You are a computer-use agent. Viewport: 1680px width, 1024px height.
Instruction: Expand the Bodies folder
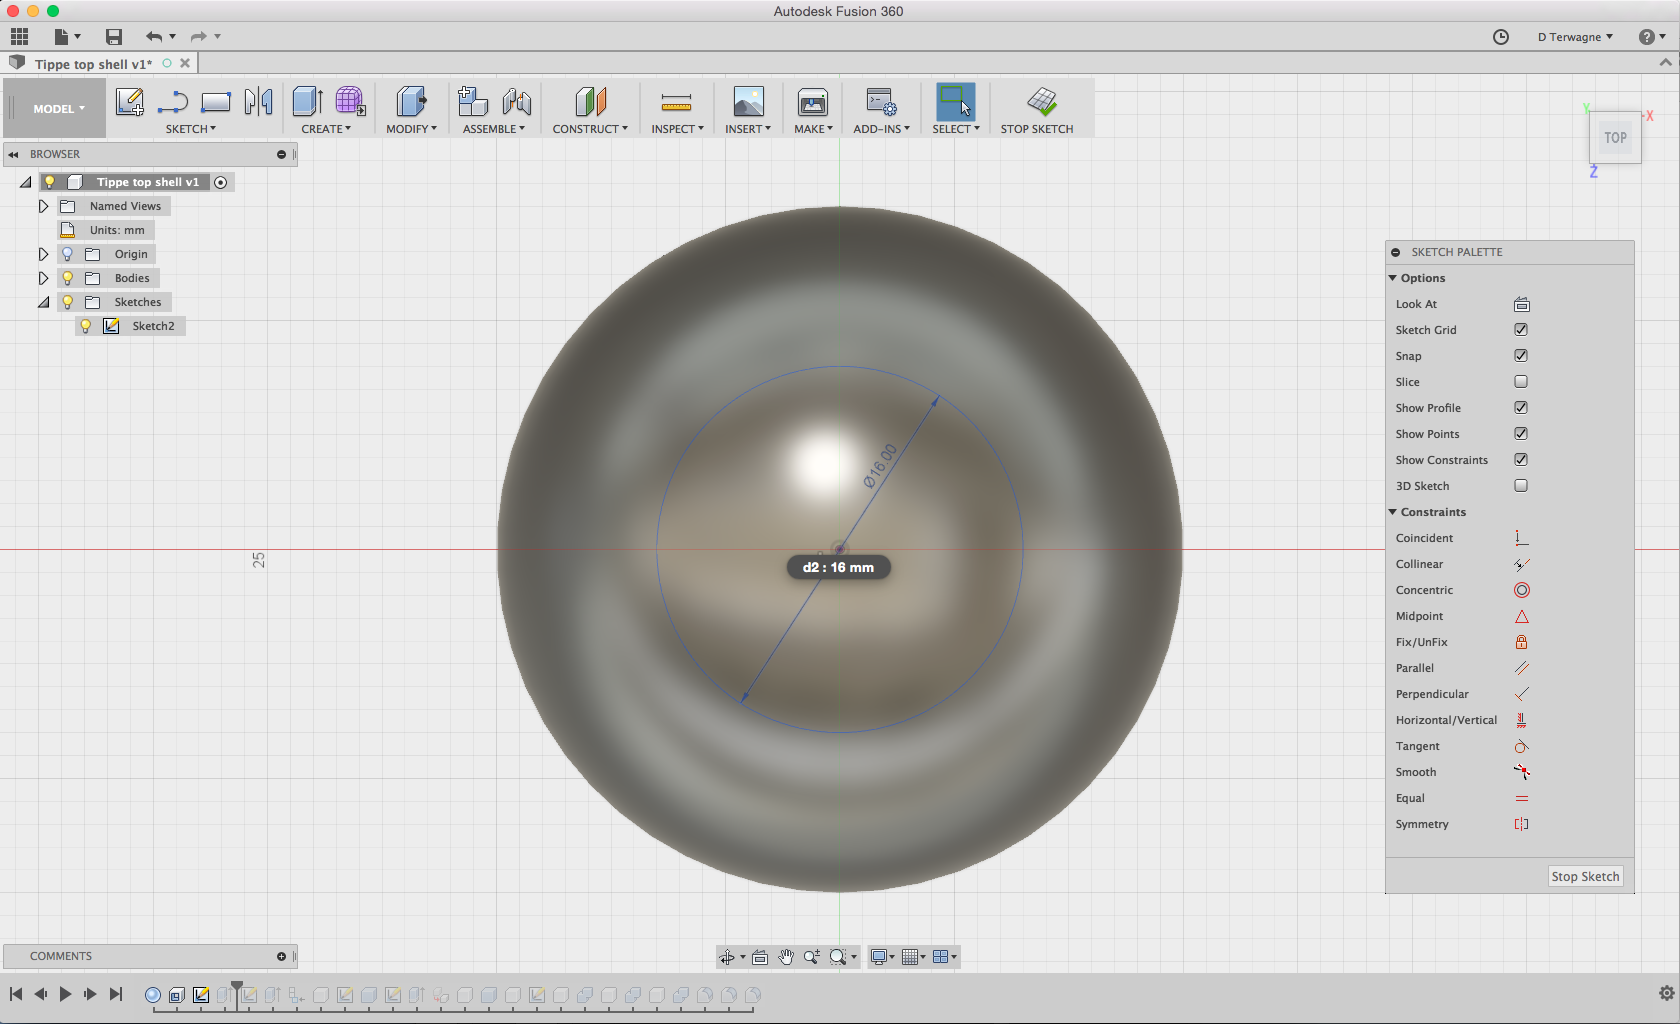pos(43,278)
